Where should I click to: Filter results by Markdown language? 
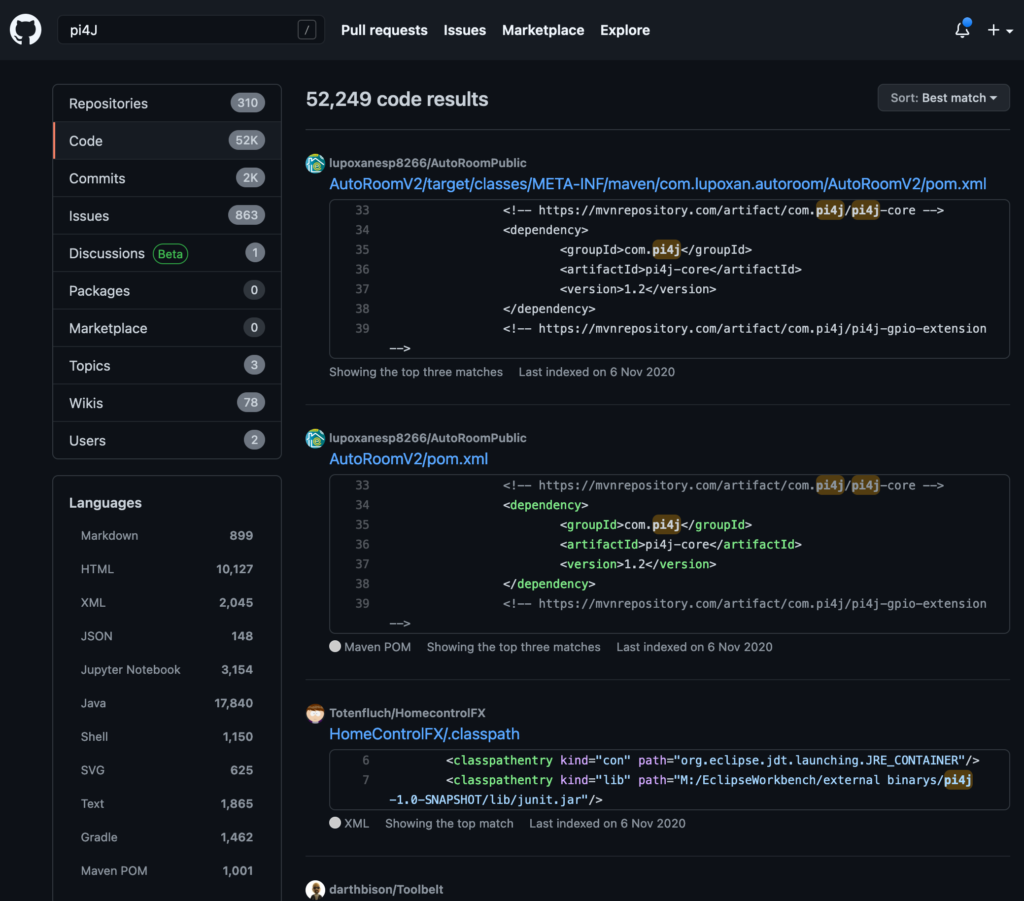pyautogui.click(x=167, y=535)
